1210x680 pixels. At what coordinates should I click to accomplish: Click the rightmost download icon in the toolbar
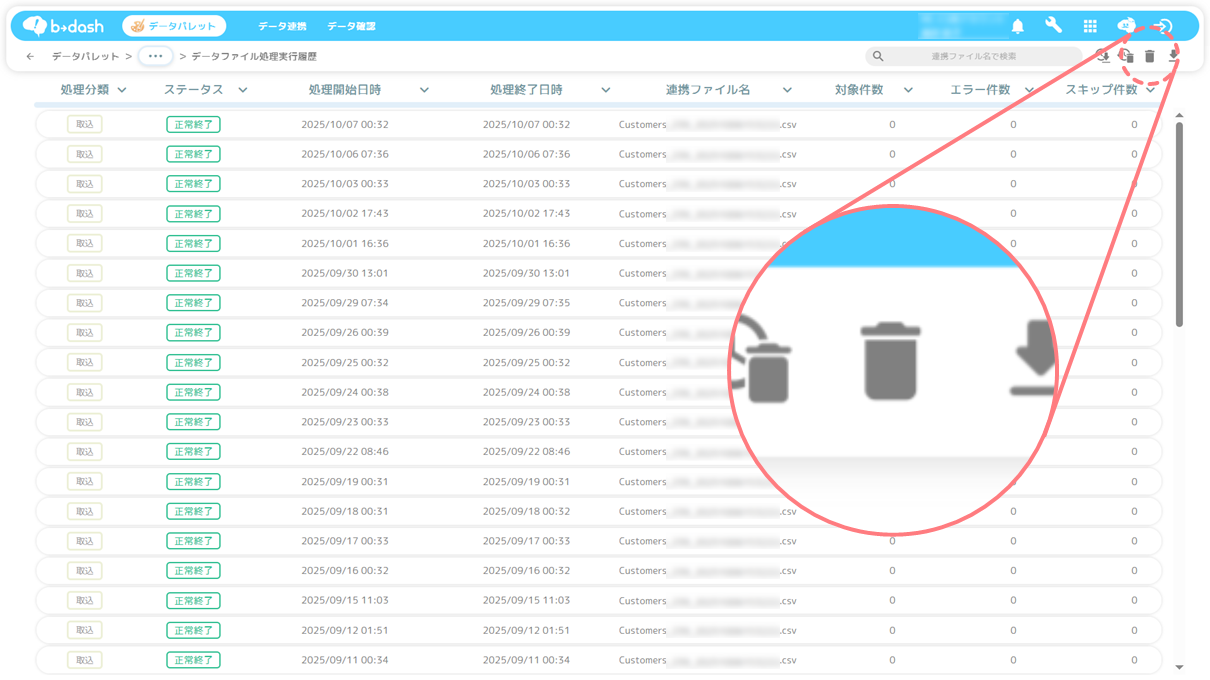[1174, 57]
